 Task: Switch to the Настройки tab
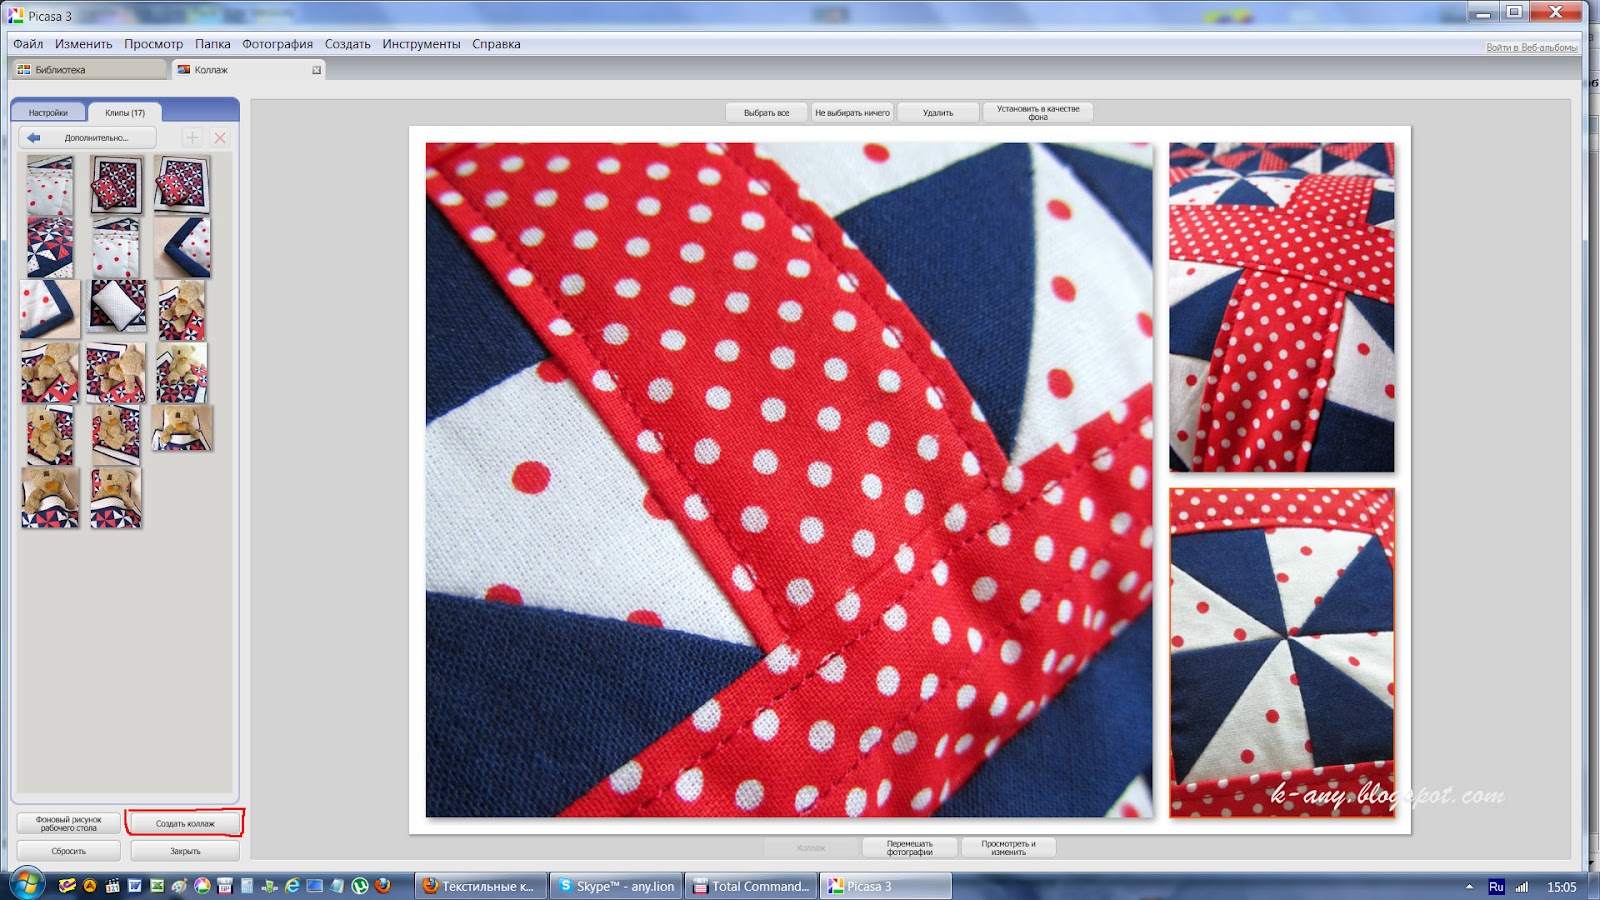48,113
